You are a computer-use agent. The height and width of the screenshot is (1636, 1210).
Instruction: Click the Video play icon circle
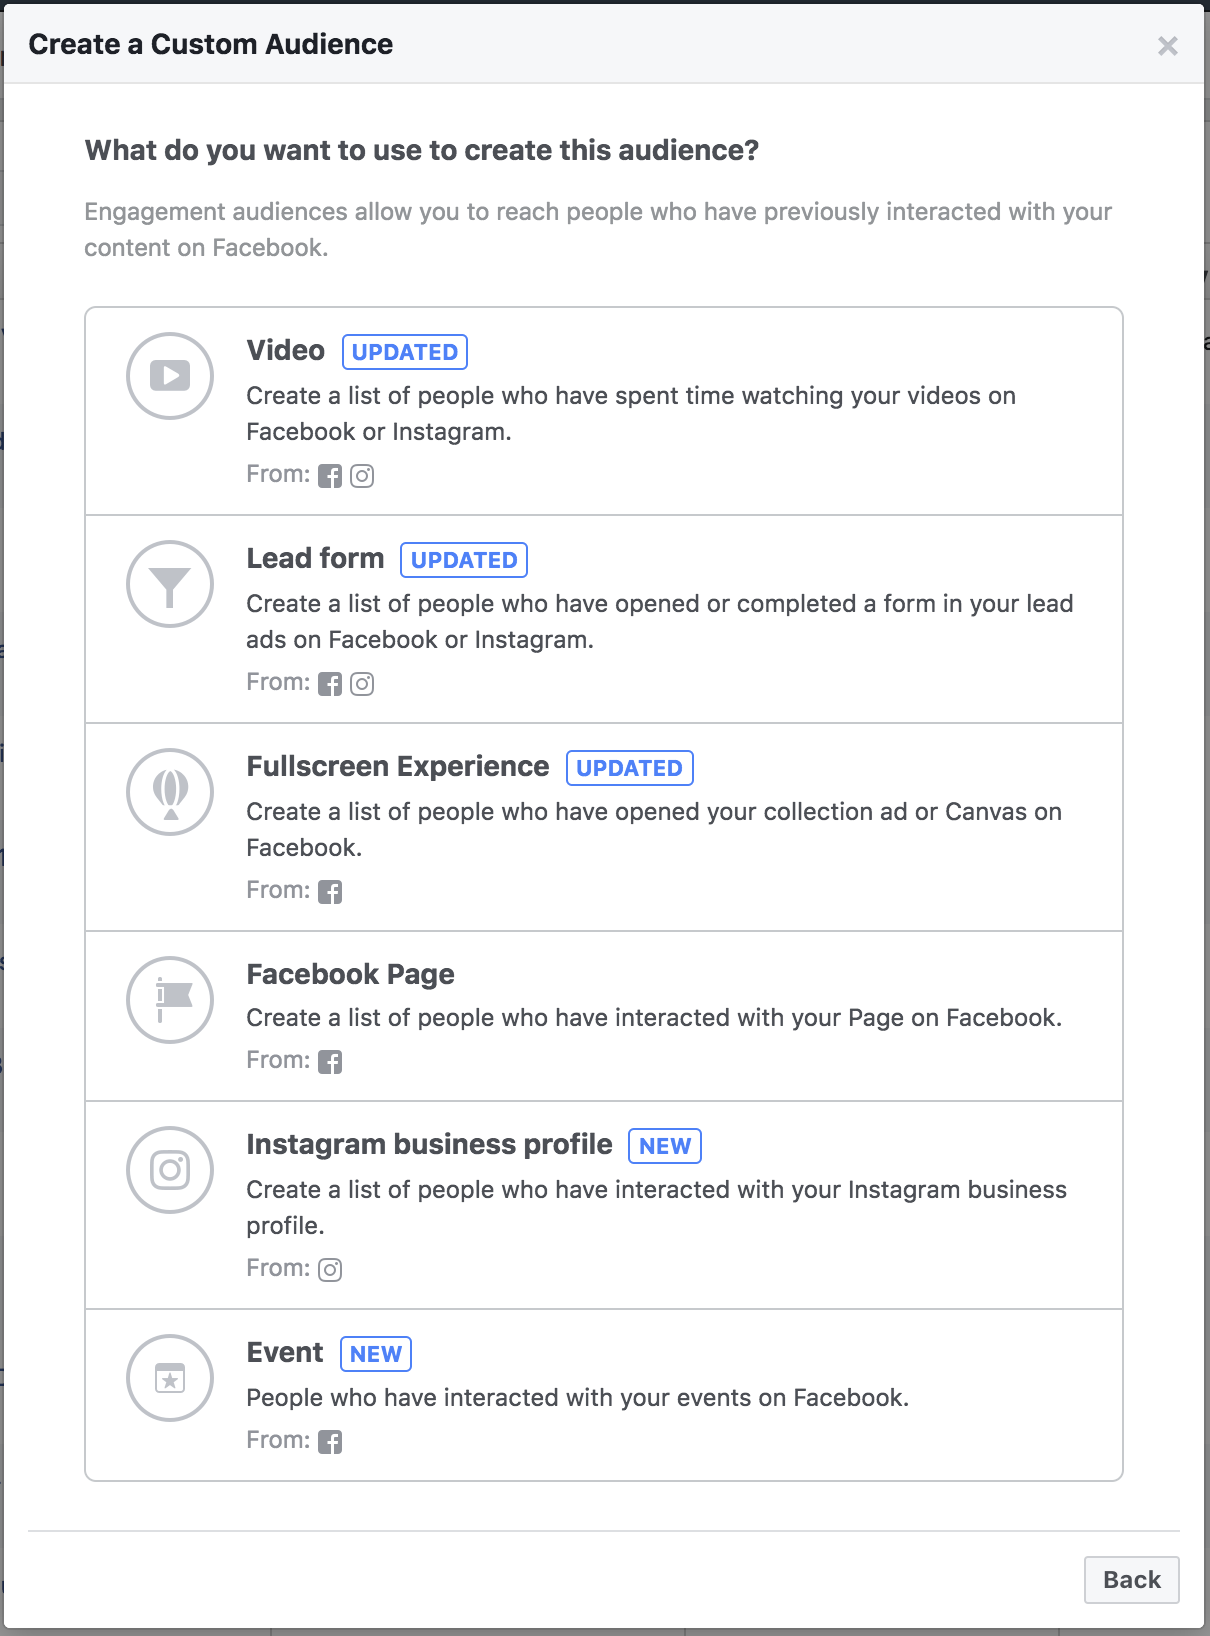click(170, 376)
